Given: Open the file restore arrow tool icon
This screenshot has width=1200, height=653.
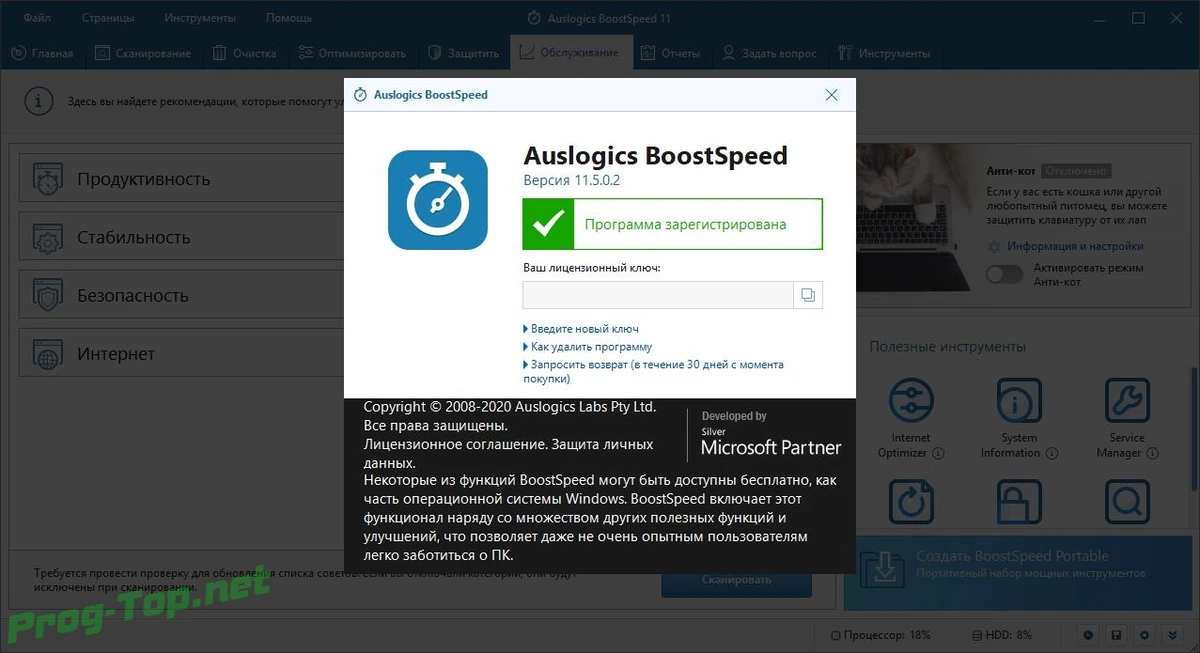Looking at the screenshot, I should (910, 503).
